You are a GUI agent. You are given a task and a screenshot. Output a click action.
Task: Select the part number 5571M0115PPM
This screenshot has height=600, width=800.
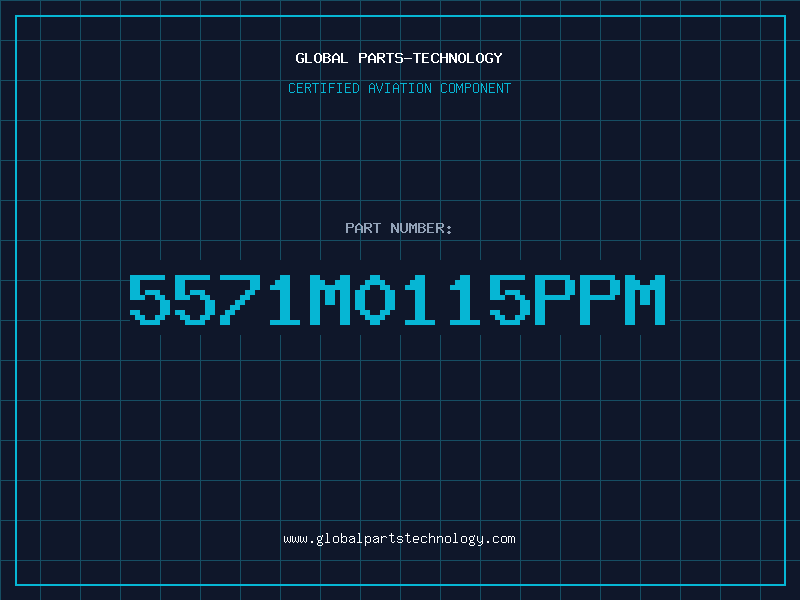tap(397, 299)
